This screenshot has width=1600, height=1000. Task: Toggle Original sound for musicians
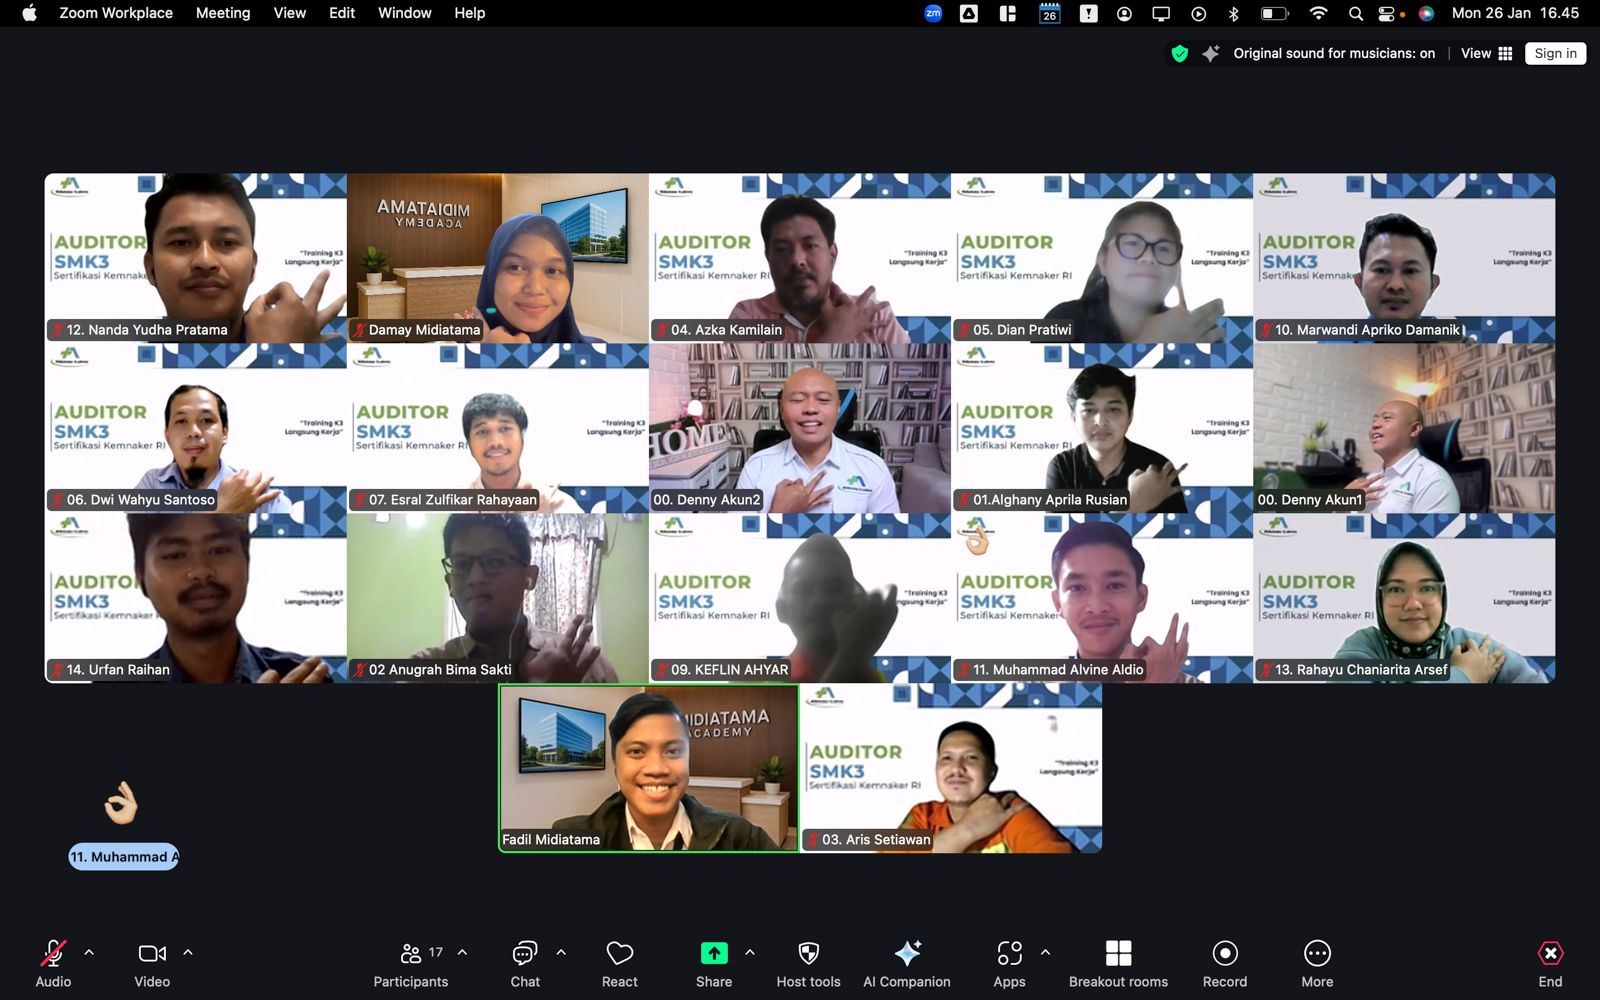click(1333, 54)
